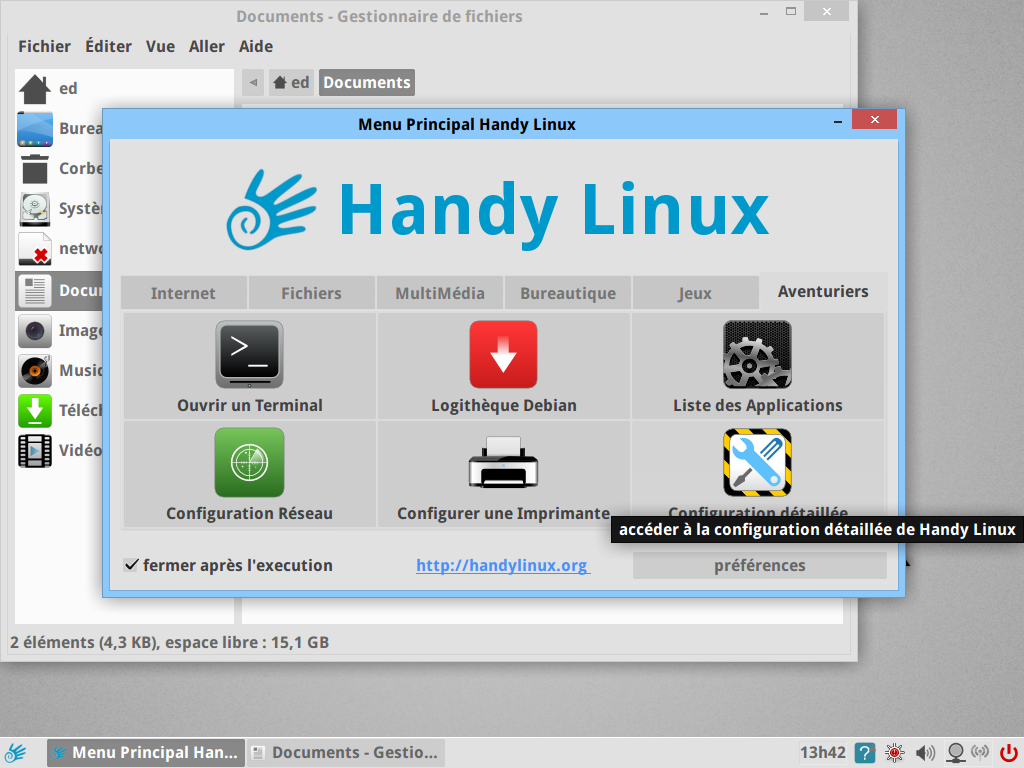Image resolution: width=1024 pixels, height=768 pixels.
Task: Select the Documents sidebar icon
Action: [x=35, y=291]
